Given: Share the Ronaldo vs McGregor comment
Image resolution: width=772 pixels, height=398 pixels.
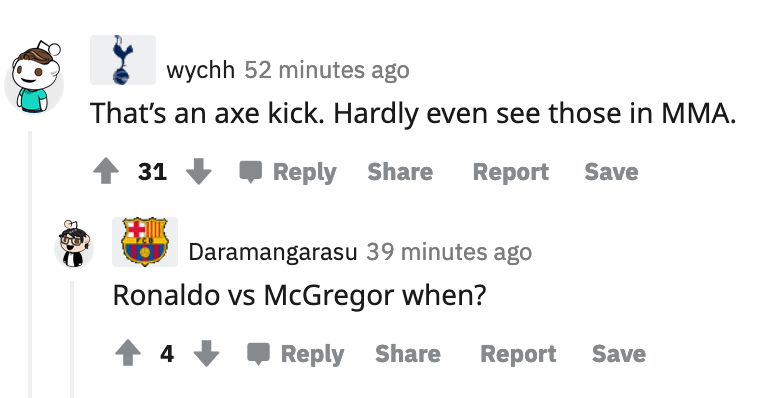Looking at the screenshot, I should click(408, 354).
